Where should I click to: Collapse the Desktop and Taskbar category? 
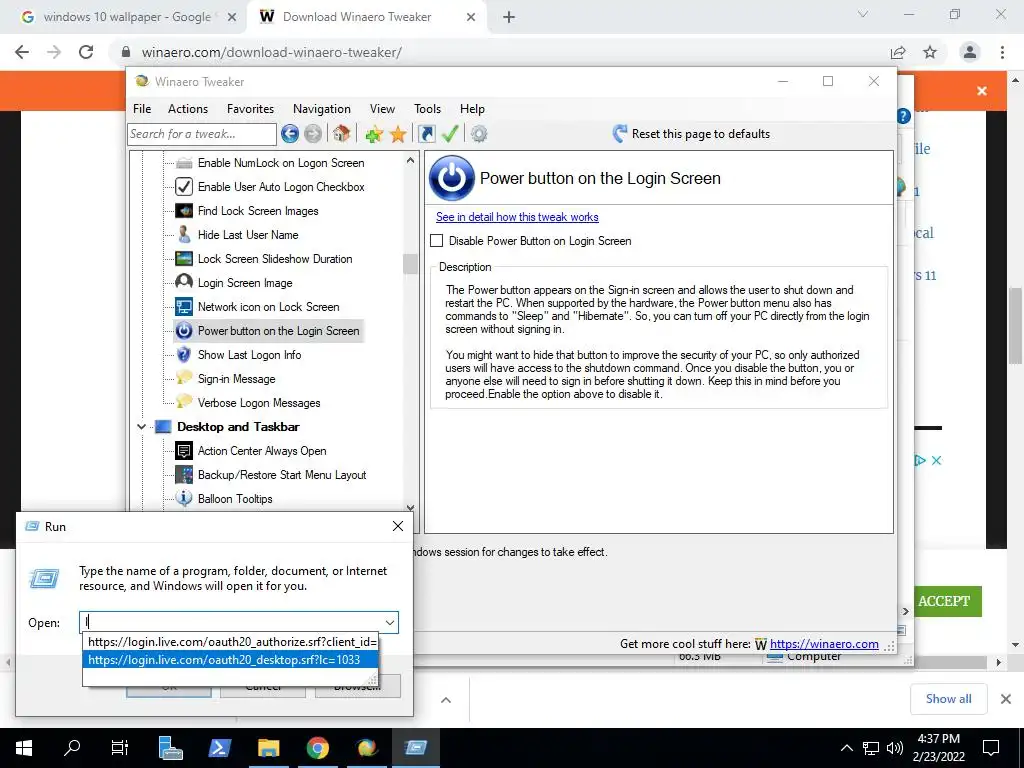(x=141, y=427)
